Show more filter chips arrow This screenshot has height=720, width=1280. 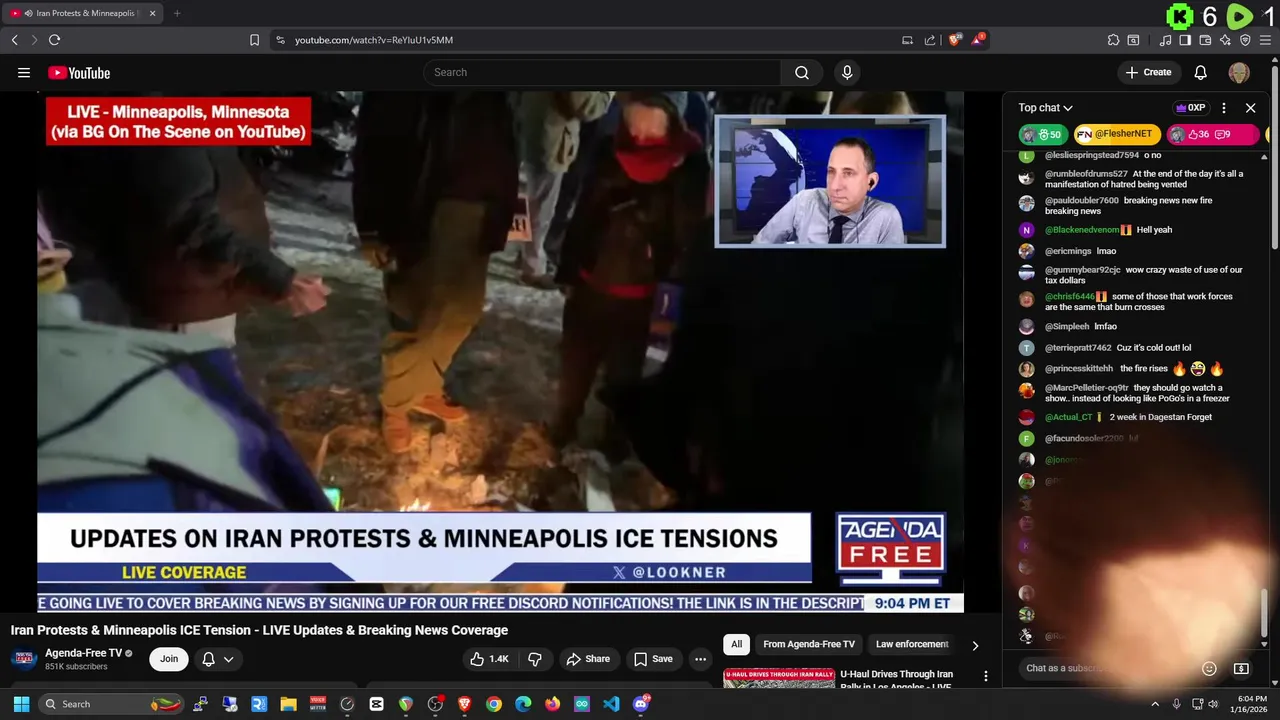point(975,645)
